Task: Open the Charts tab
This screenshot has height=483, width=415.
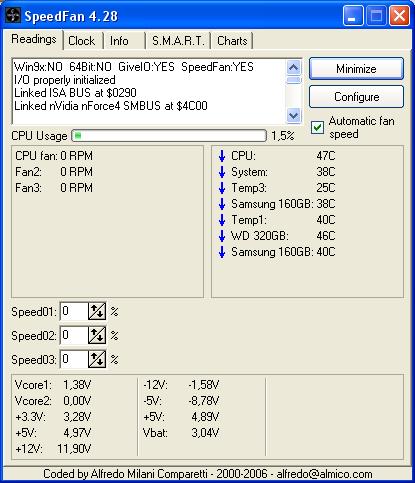Action: tap(232, 41)
